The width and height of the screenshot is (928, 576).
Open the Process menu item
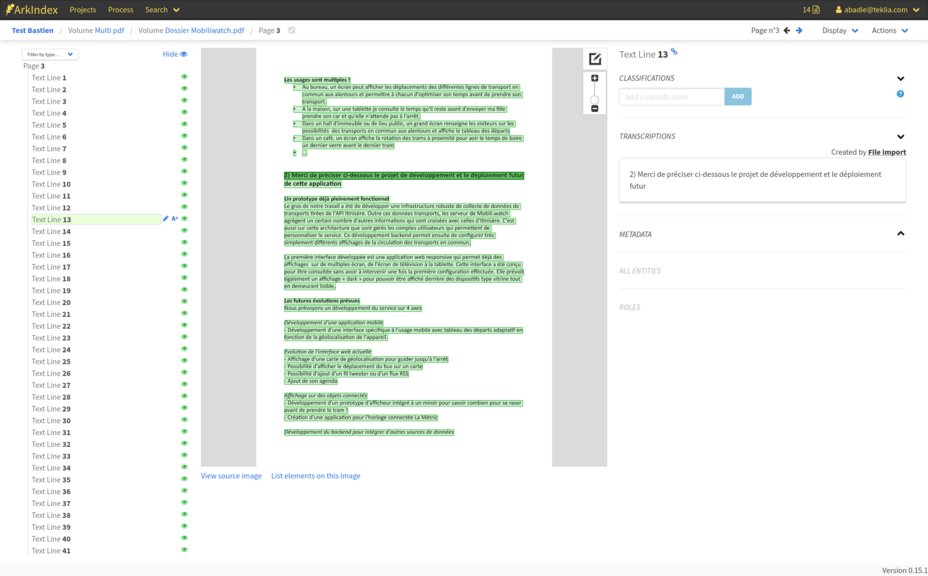121,10
